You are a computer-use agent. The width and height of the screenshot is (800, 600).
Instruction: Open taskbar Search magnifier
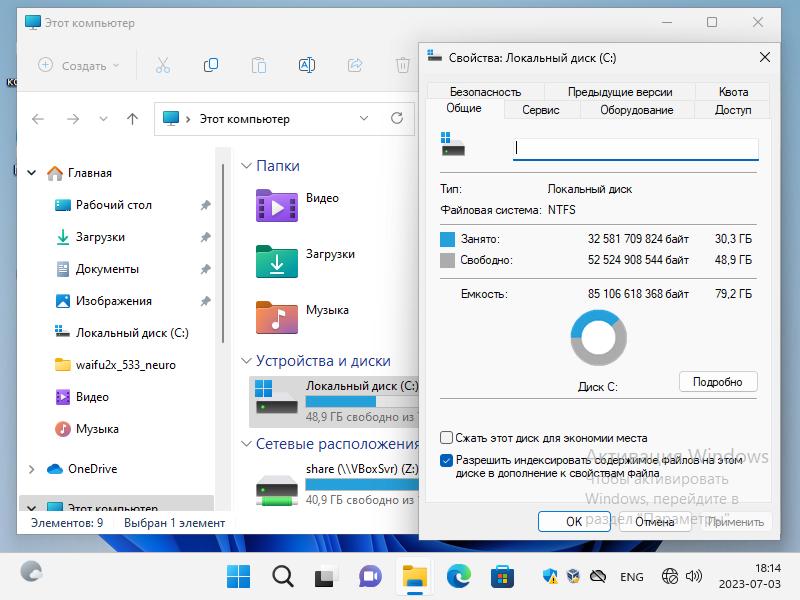[x=283, y=577]
